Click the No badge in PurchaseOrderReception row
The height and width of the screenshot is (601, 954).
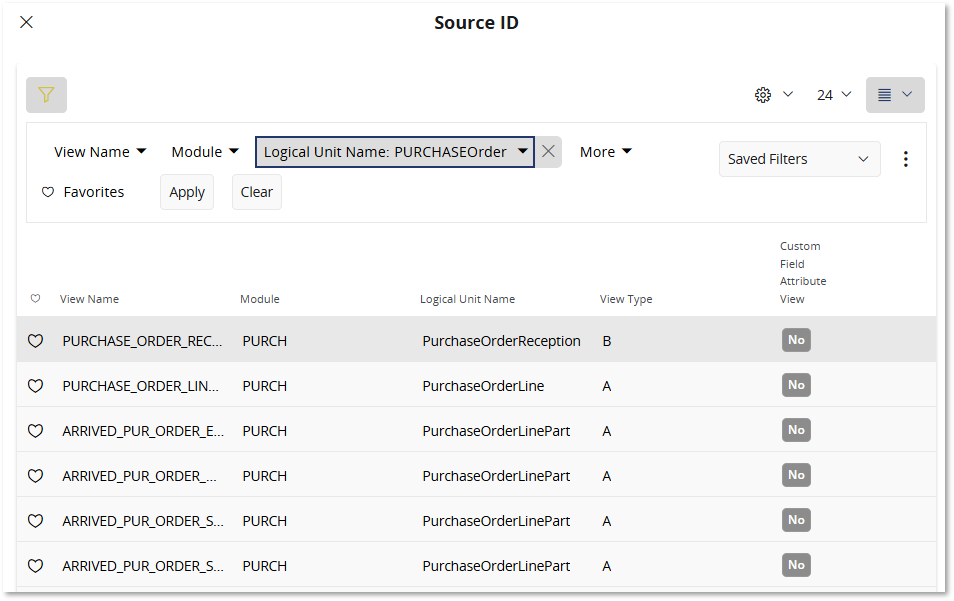(796, 340)
